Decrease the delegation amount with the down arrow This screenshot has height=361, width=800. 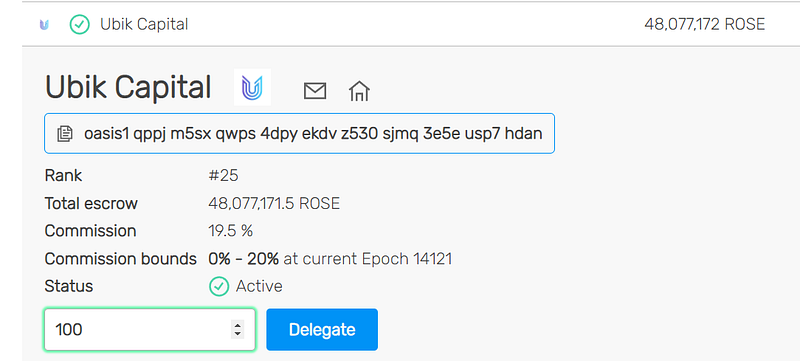pyautogui.click(x=237, y=334)
